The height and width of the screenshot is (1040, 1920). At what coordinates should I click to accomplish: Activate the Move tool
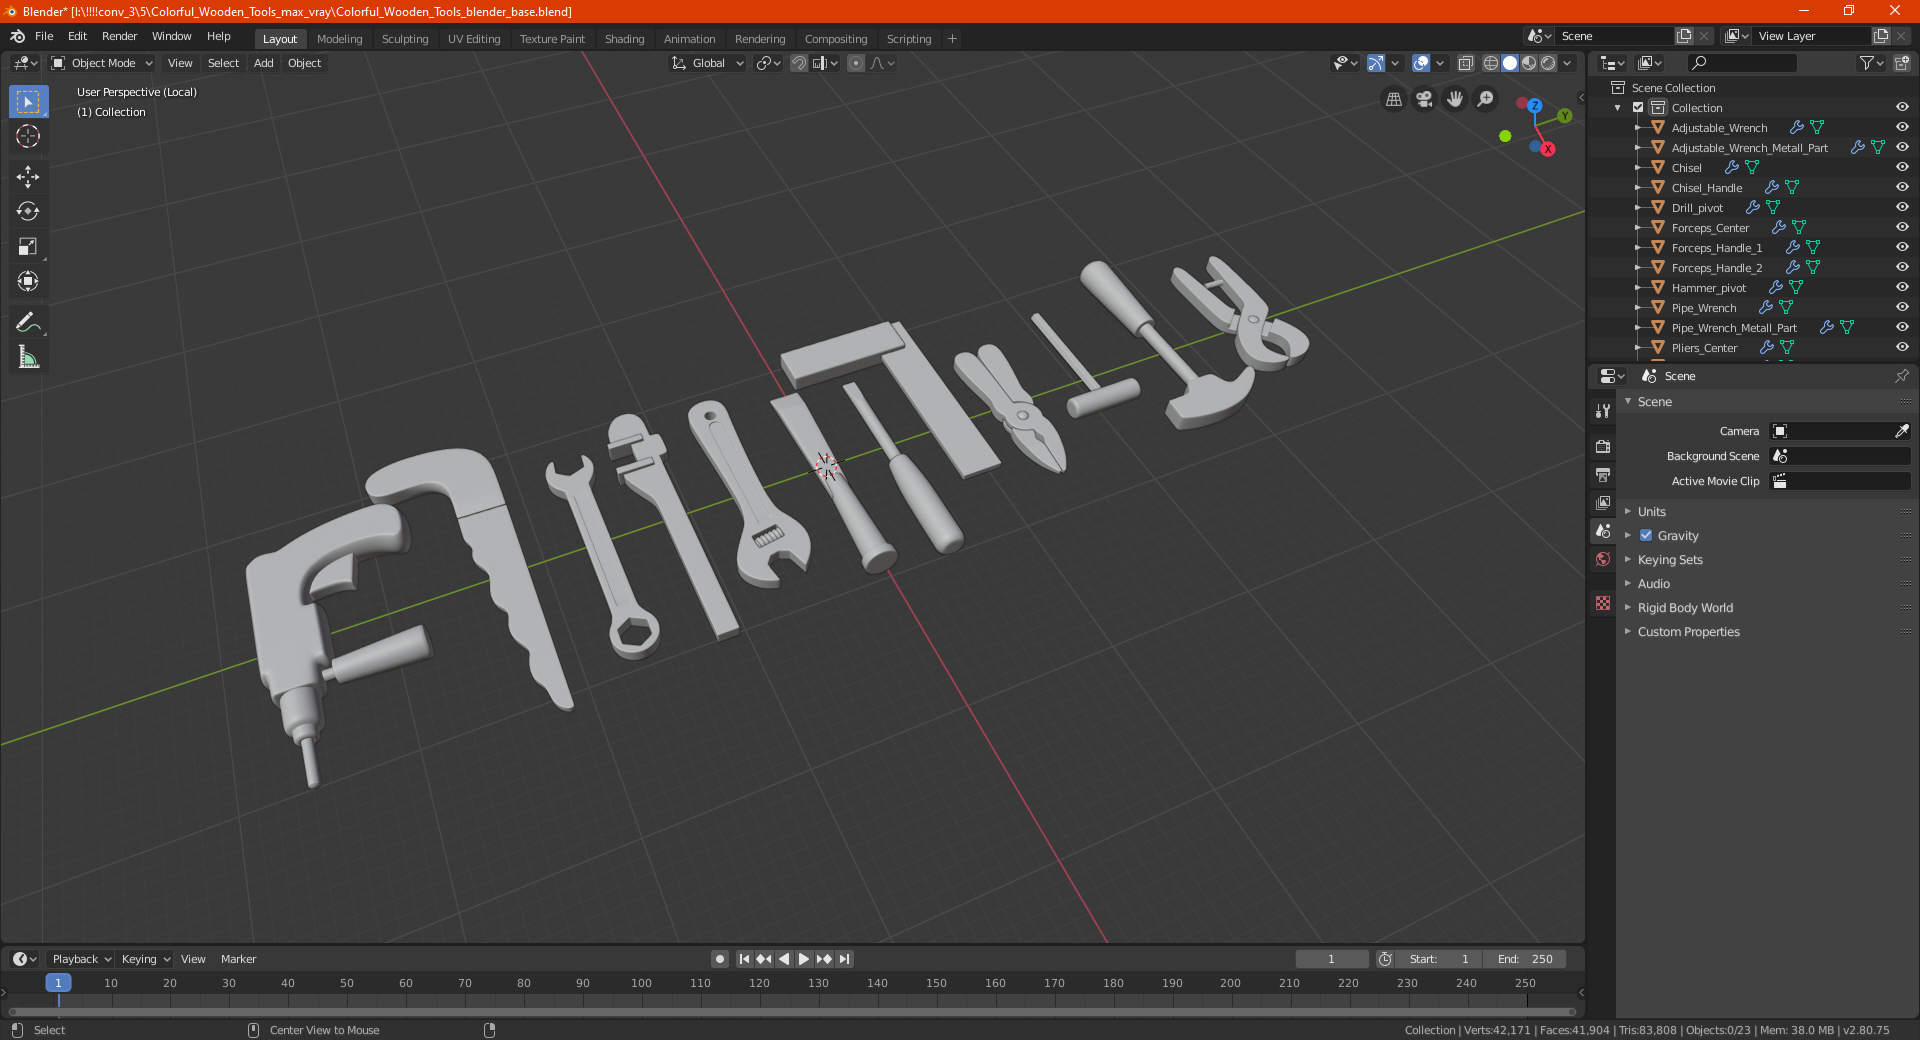(28, 177)
